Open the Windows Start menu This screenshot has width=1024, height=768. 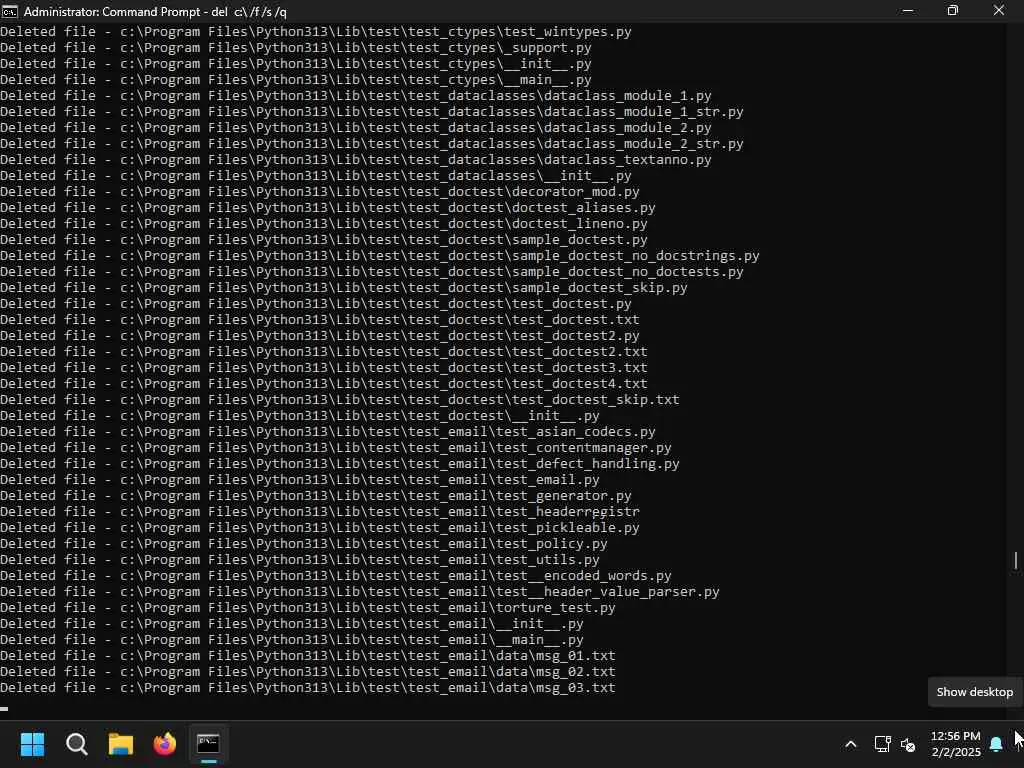32,743
